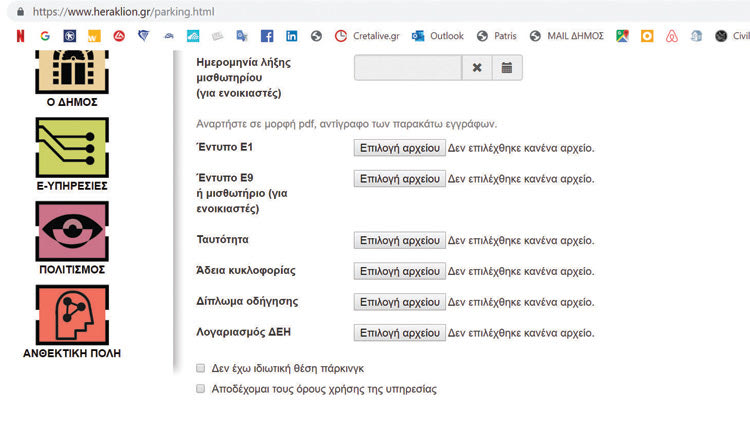Choose file for Έντυπο Ε1
The height and width of the screenshot is (430, 750).
pyautogui.click(x=399, y=148)
